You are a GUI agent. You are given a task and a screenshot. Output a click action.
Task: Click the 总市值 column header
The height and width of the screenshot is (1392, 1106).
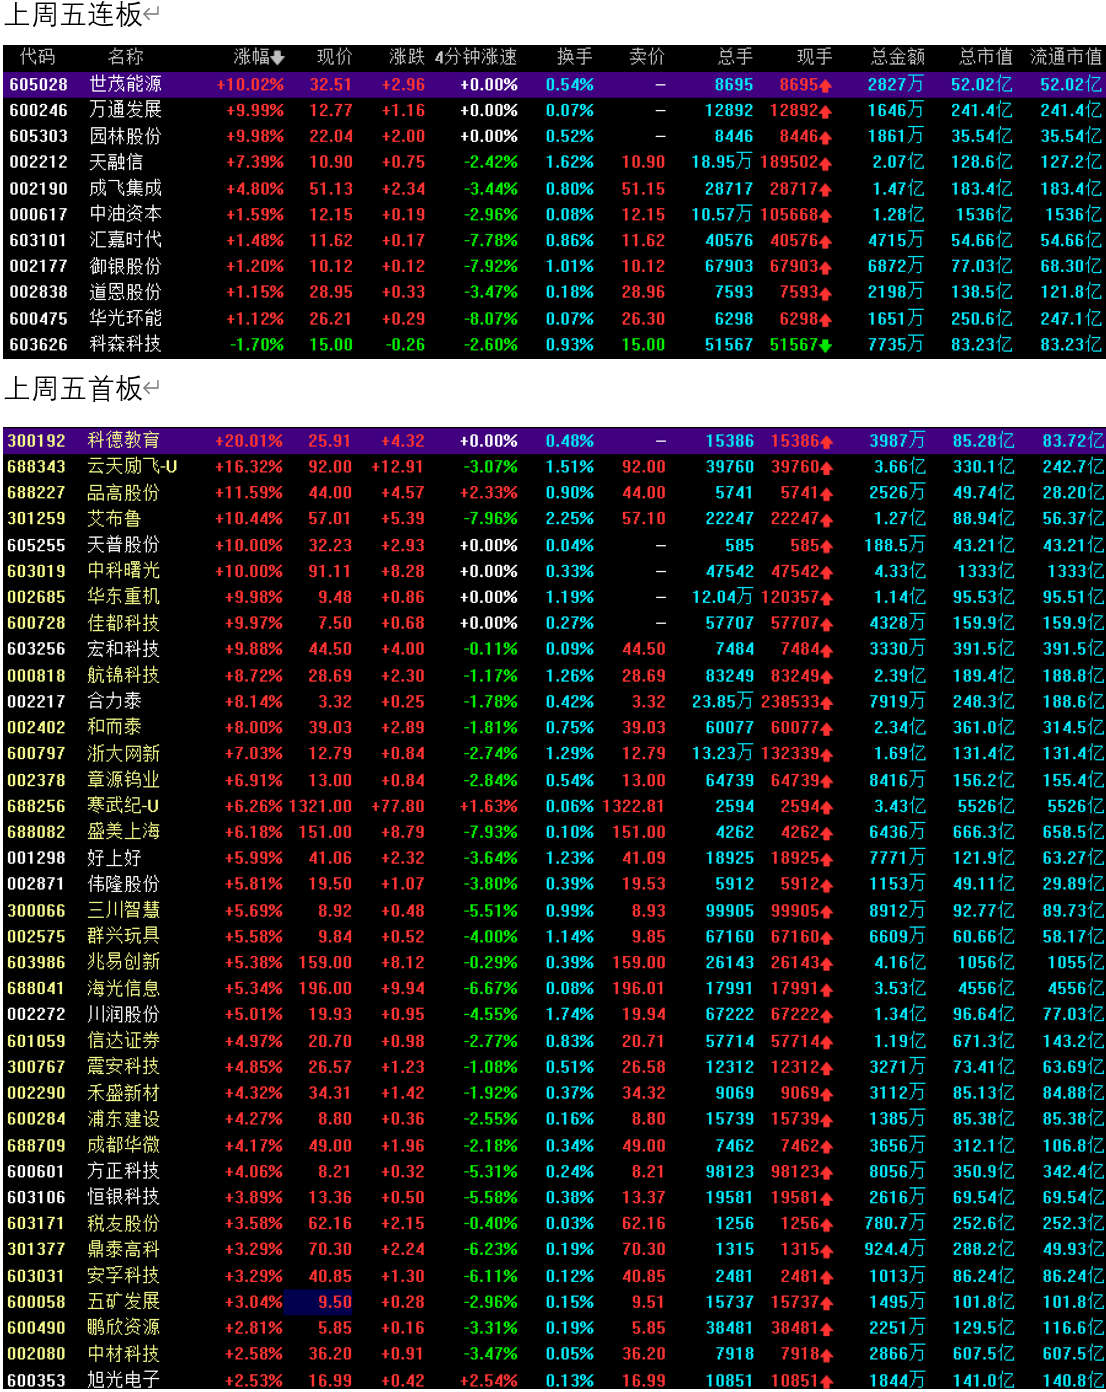click(986, 57)
